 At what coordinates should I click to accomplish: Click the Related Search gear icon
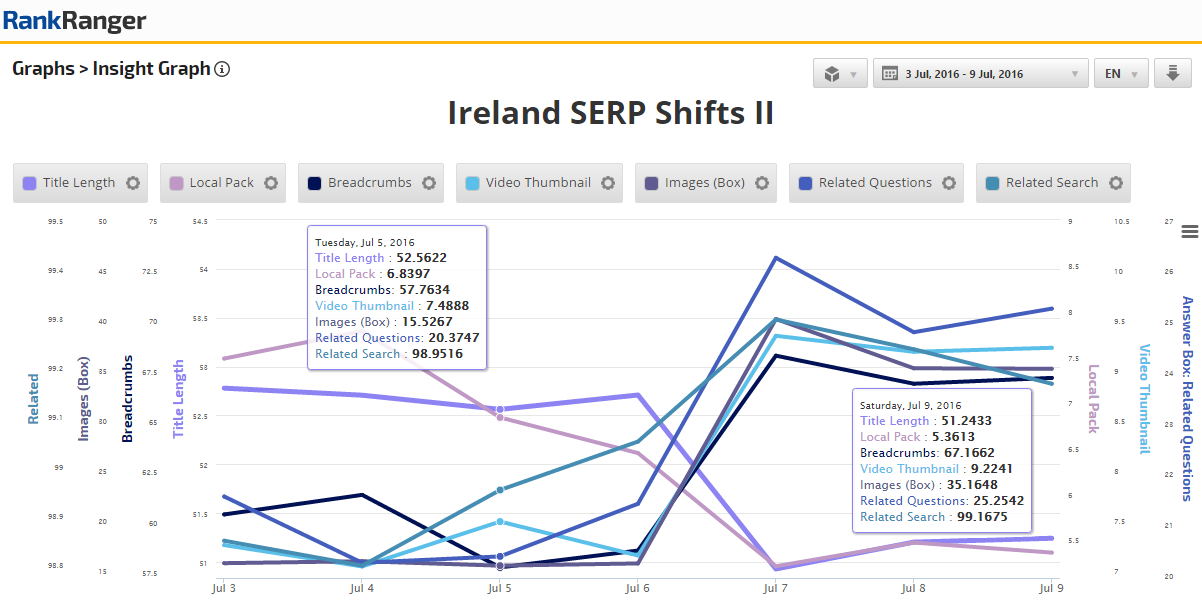coord(1115,183)
